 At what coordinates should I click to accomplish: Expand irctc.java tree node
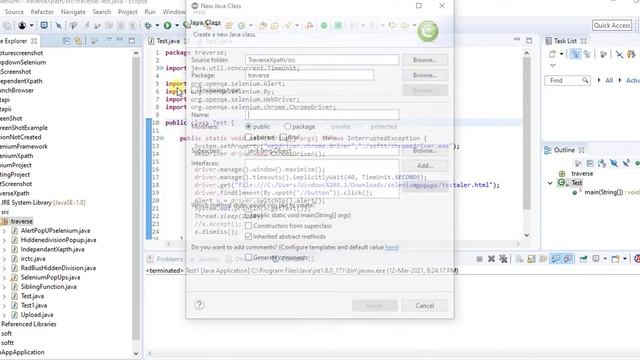(x=4, y=259)
